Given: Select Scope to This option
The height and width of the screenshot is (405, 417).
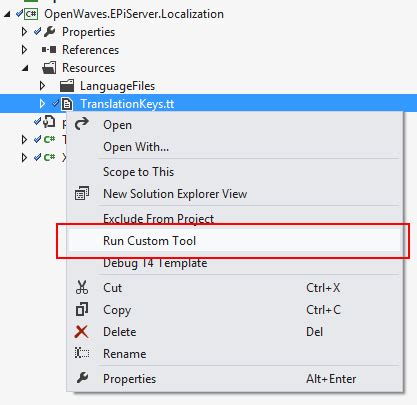Looking at the screenshot, I should [x=139, y=172].
